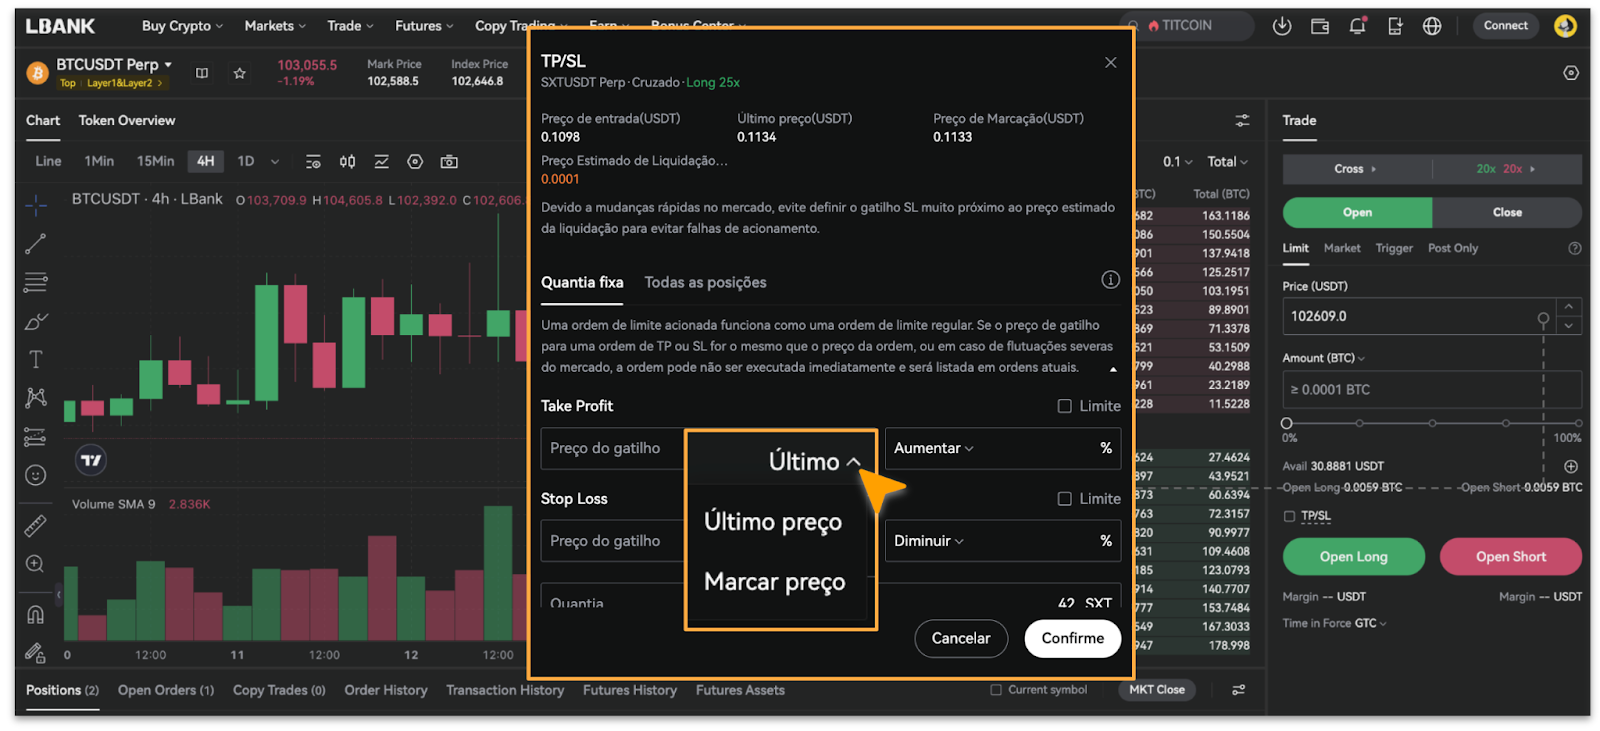Choose Último preço from the dropdown list

tap(773, 522)
